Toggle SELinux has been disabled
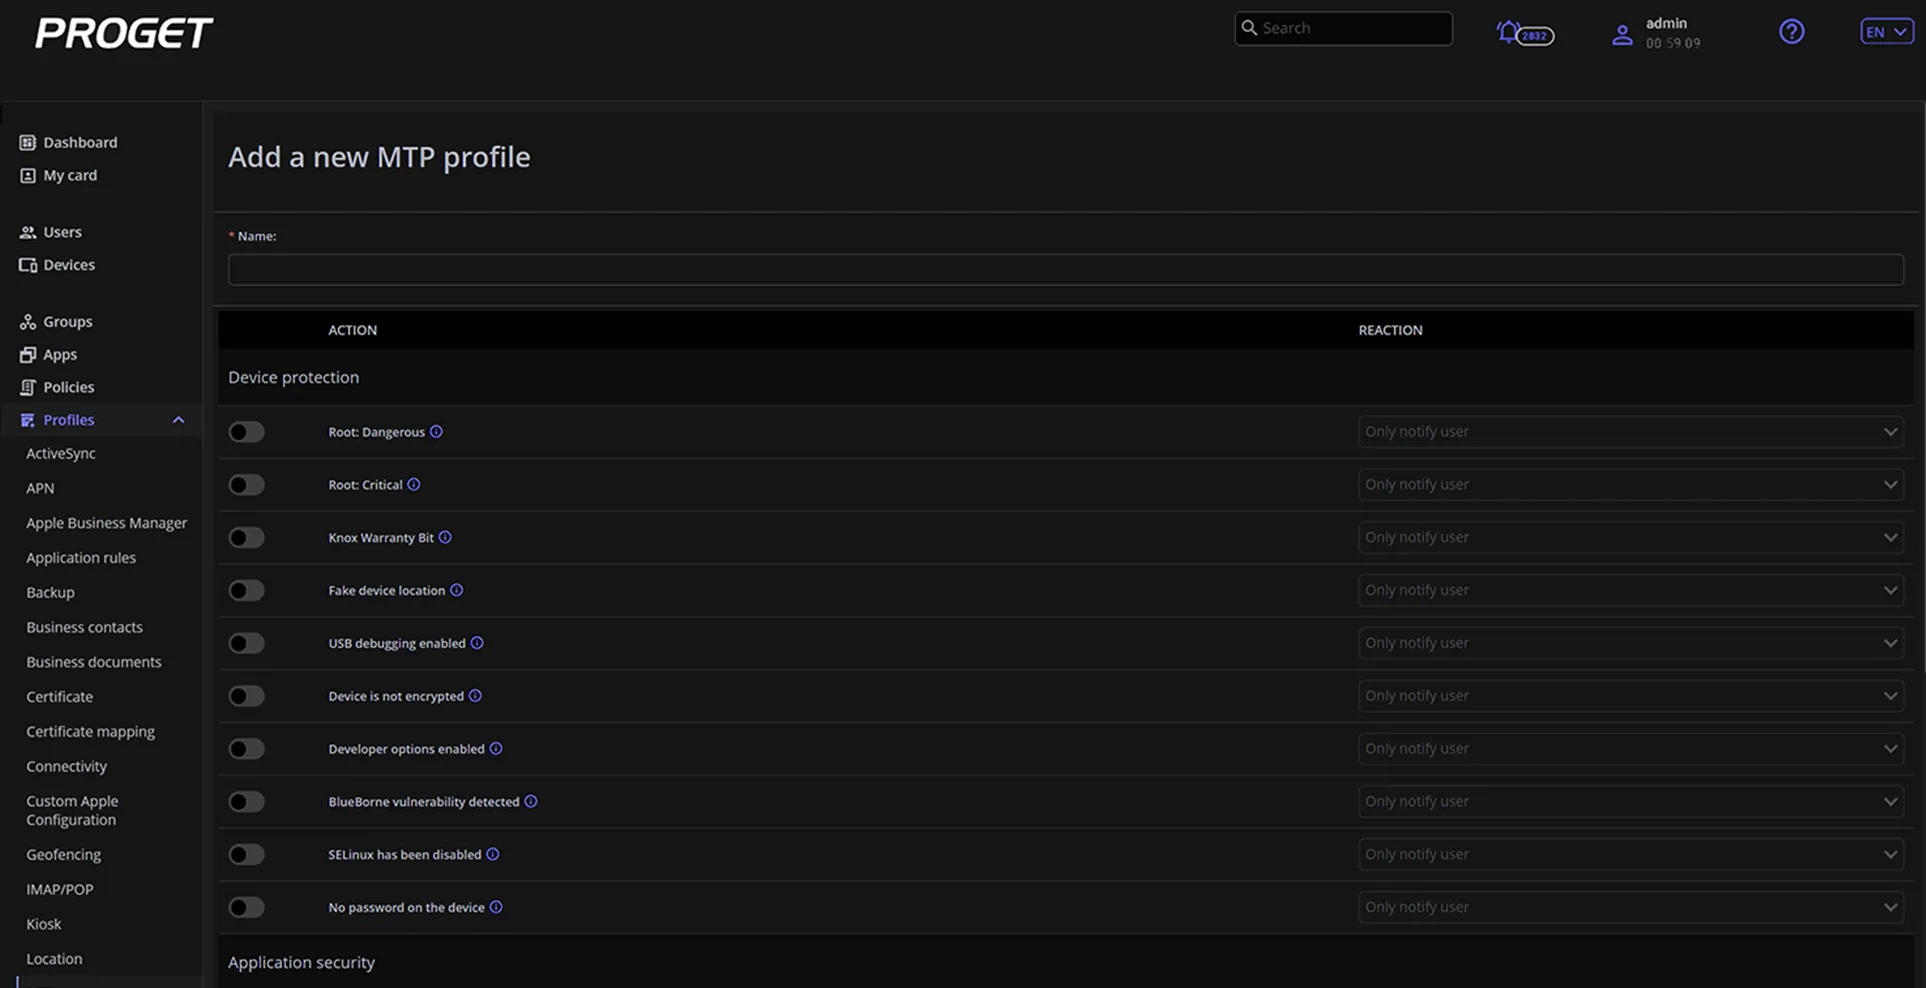 (x=246, y=855)
